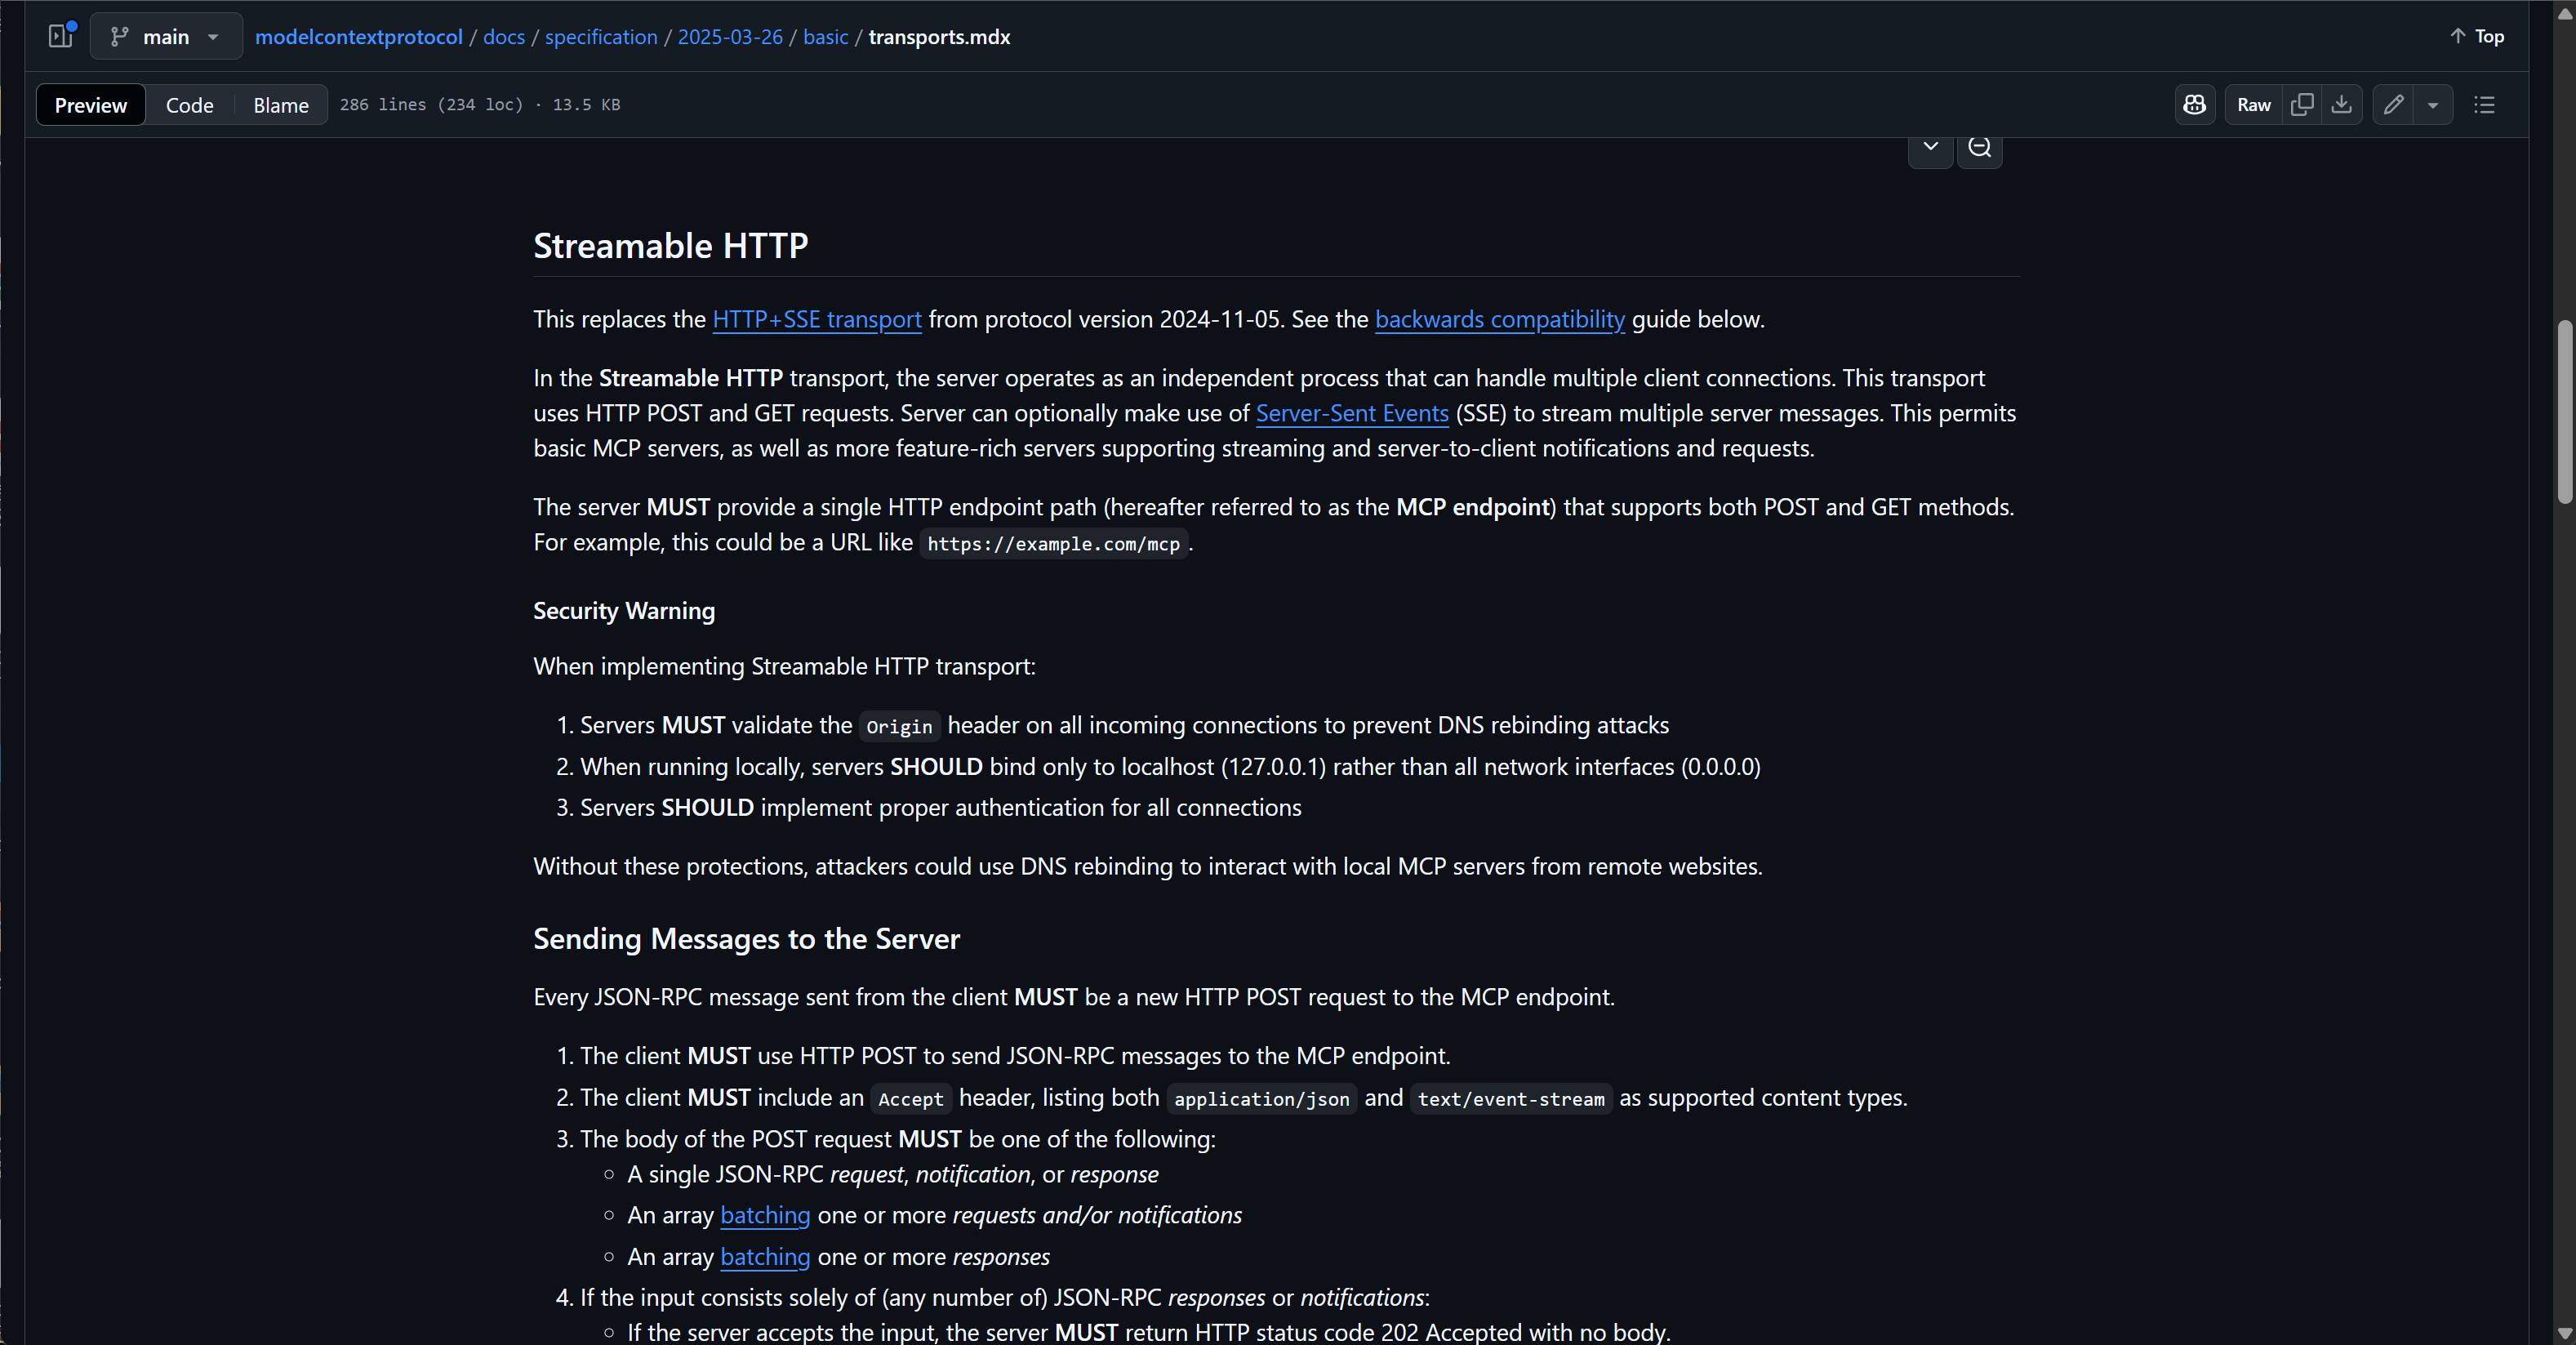This screenshot has width=2576, height=1345.
Task: Download the raw file
Action: pos(2342,105)
